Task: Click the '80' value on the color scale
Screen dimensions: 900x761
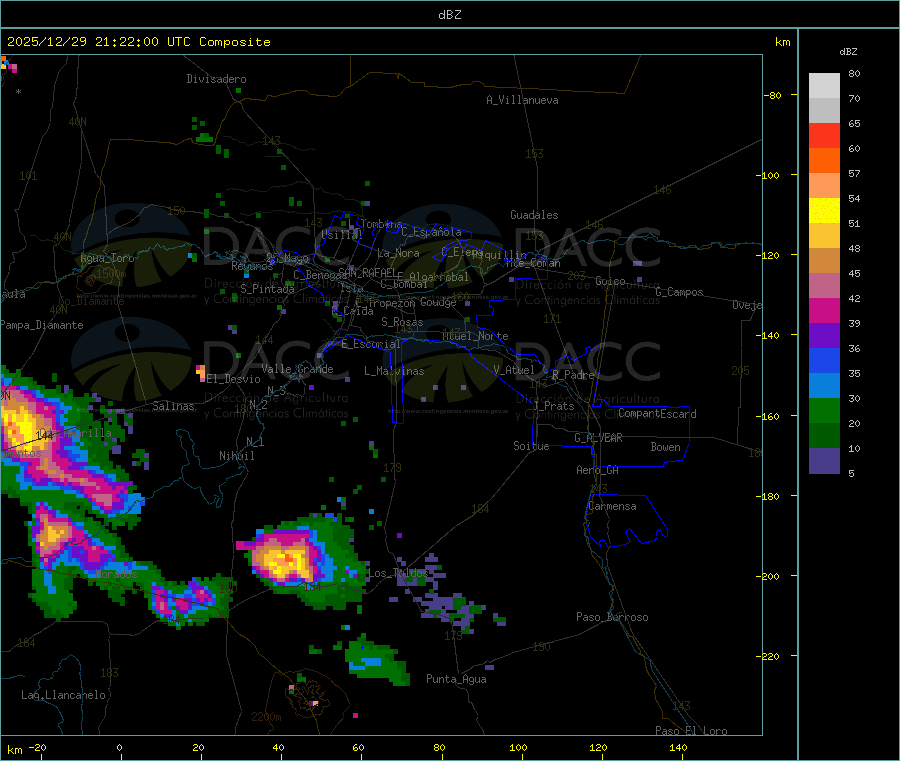Action: [x=854, y=73]
